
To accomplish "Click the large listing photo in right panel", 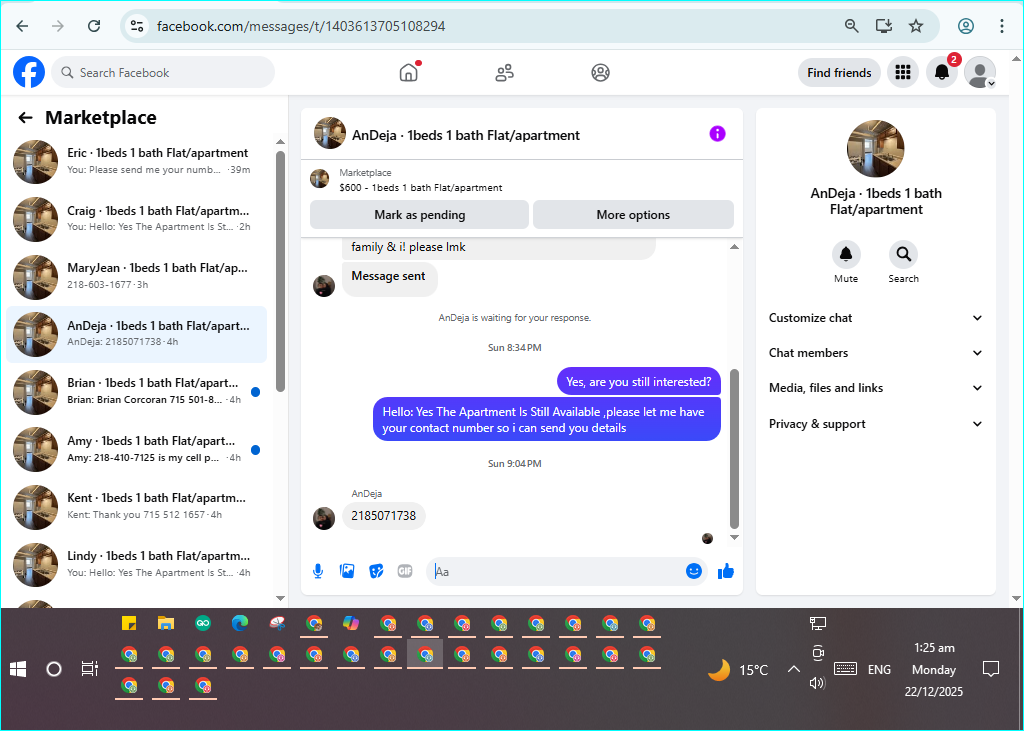I will coord(875,149).
